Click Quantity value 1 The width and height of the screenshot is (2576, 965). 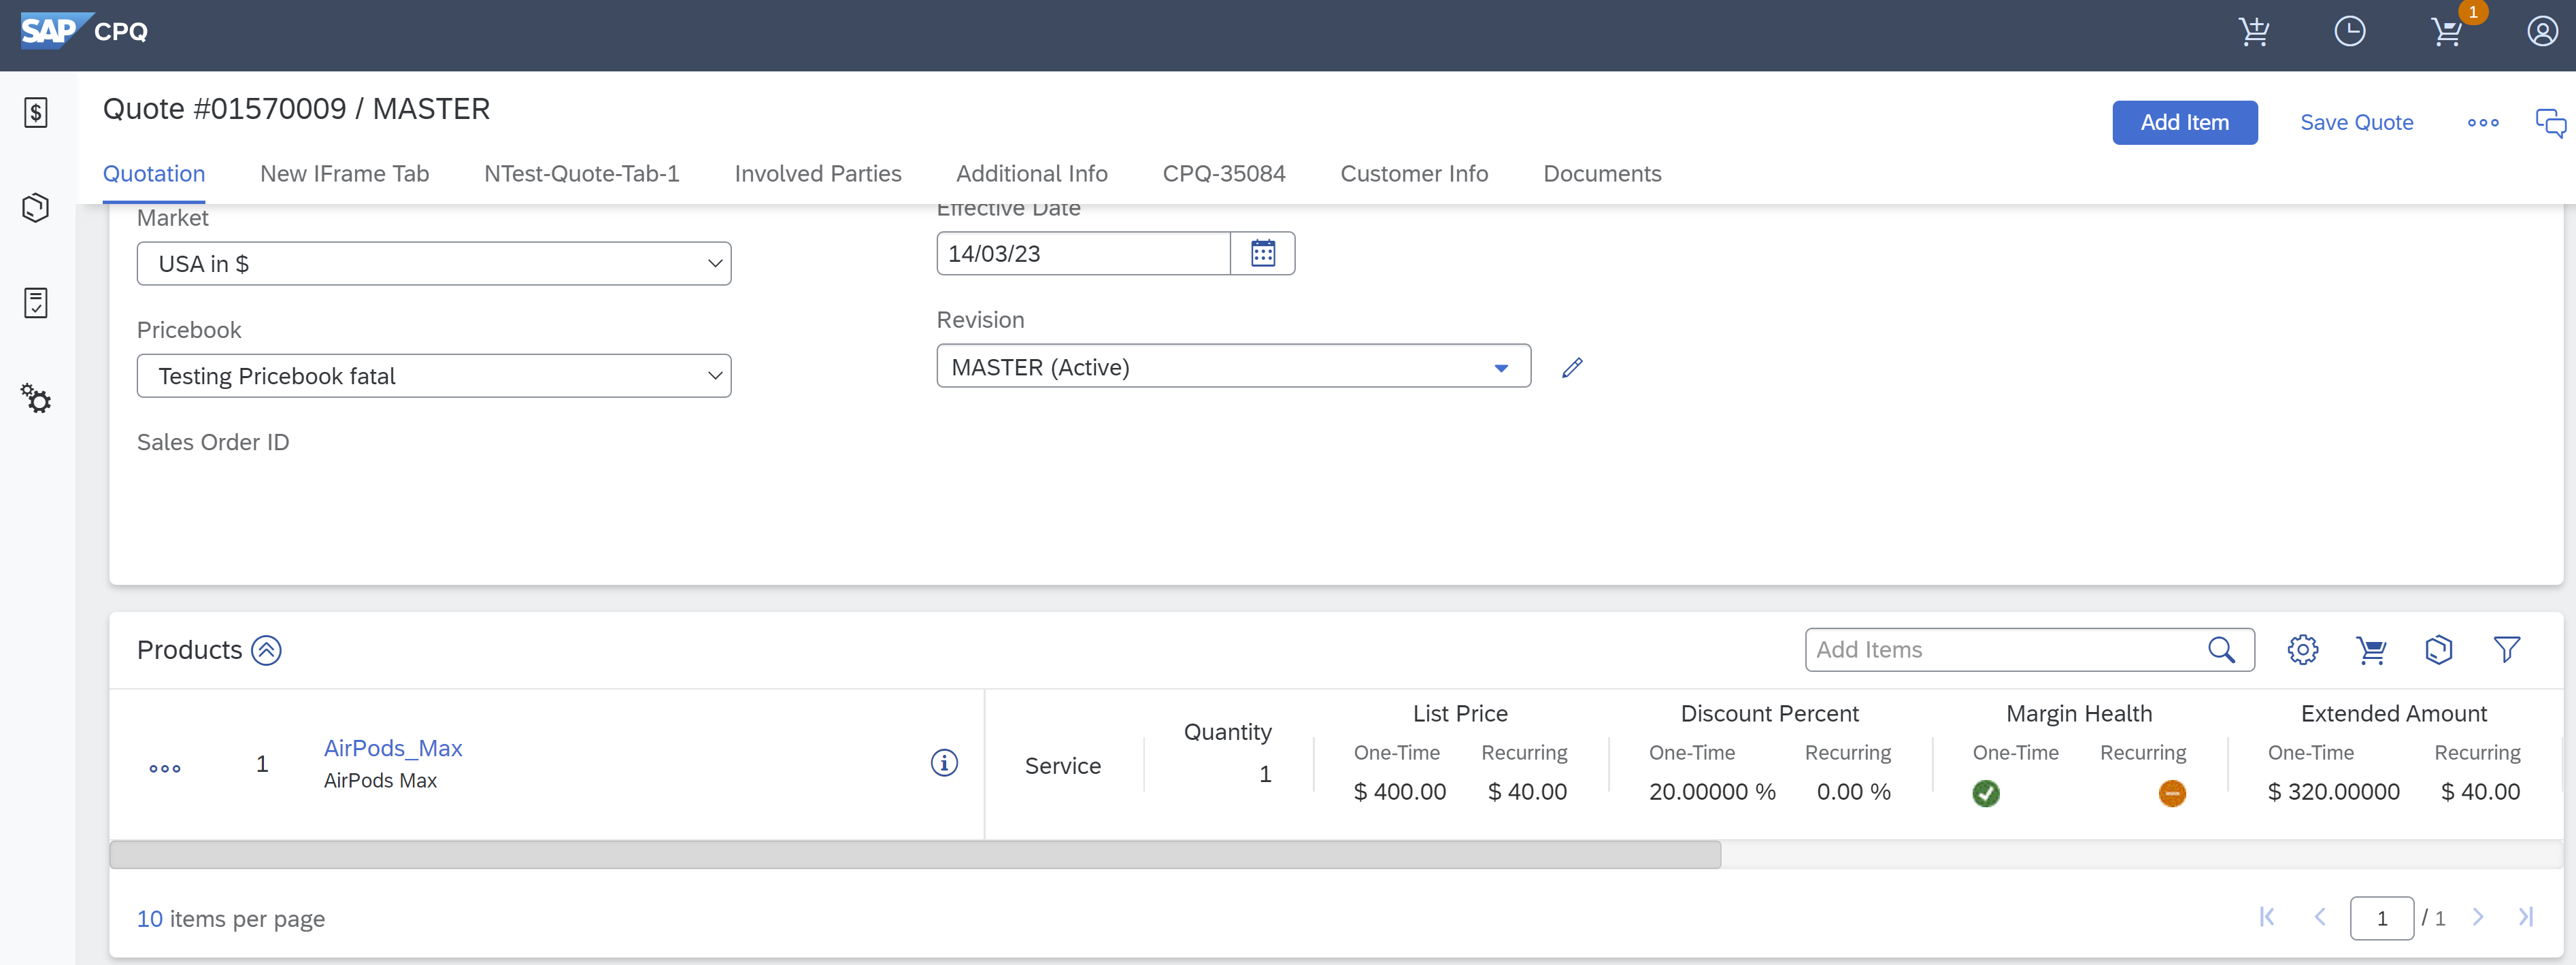(1265, 774)
